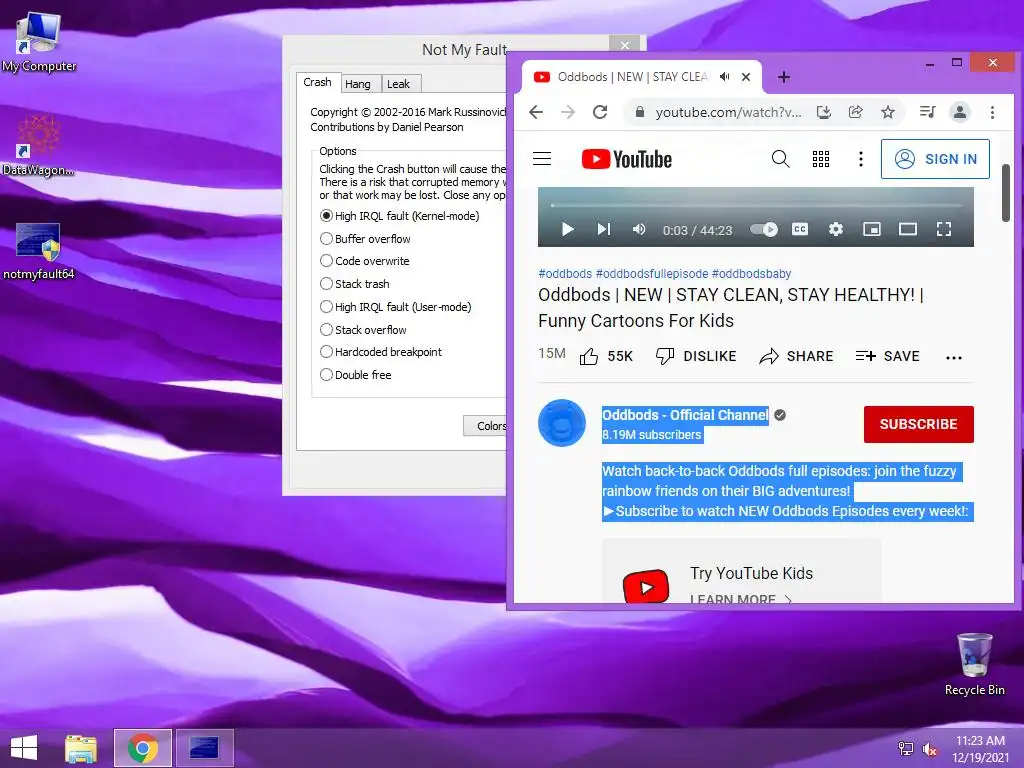Select Double free radio option
Screen dimensions: 1024x768
(x=356, y=375)
